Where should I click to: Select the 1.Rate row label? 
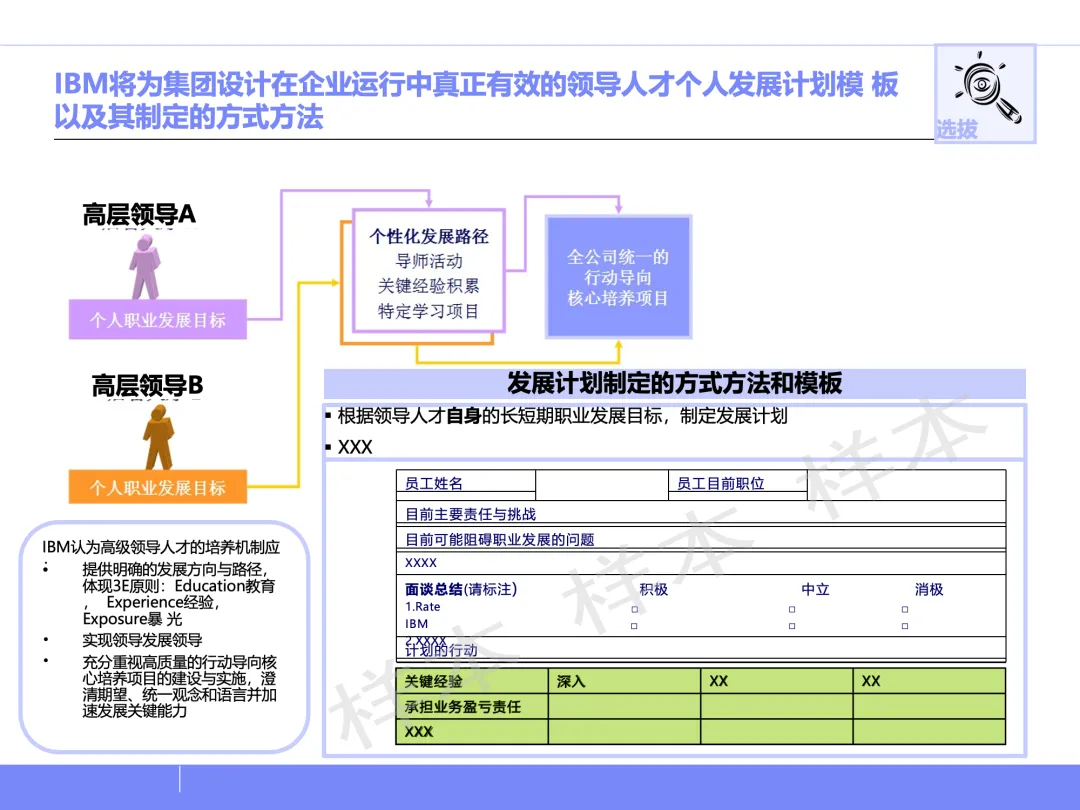[x=422, y=607]
